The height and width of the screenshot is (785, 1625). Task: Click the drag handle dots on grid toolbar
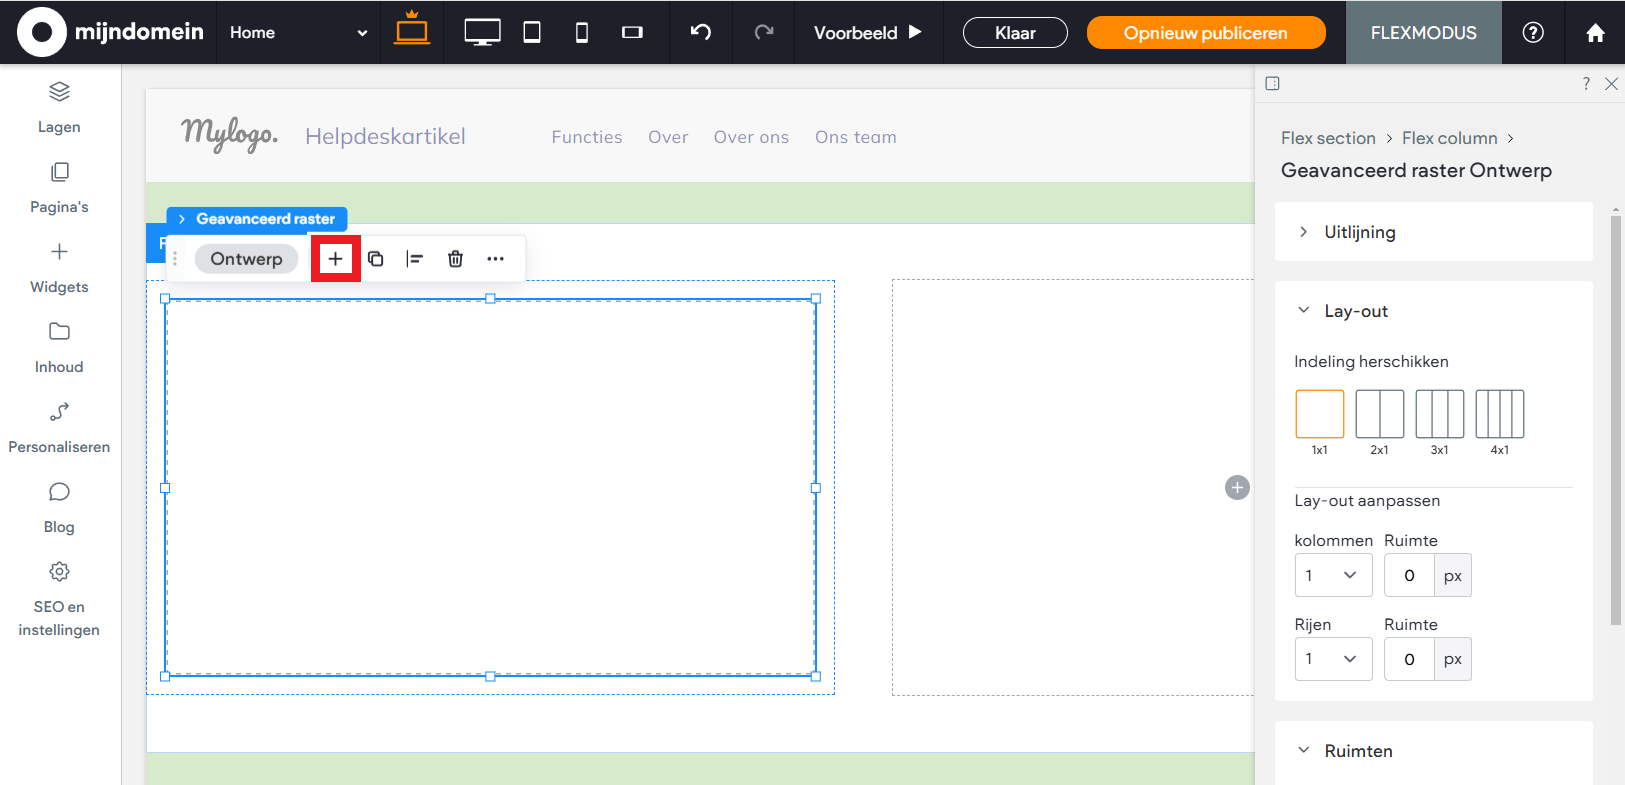point(175,259)
